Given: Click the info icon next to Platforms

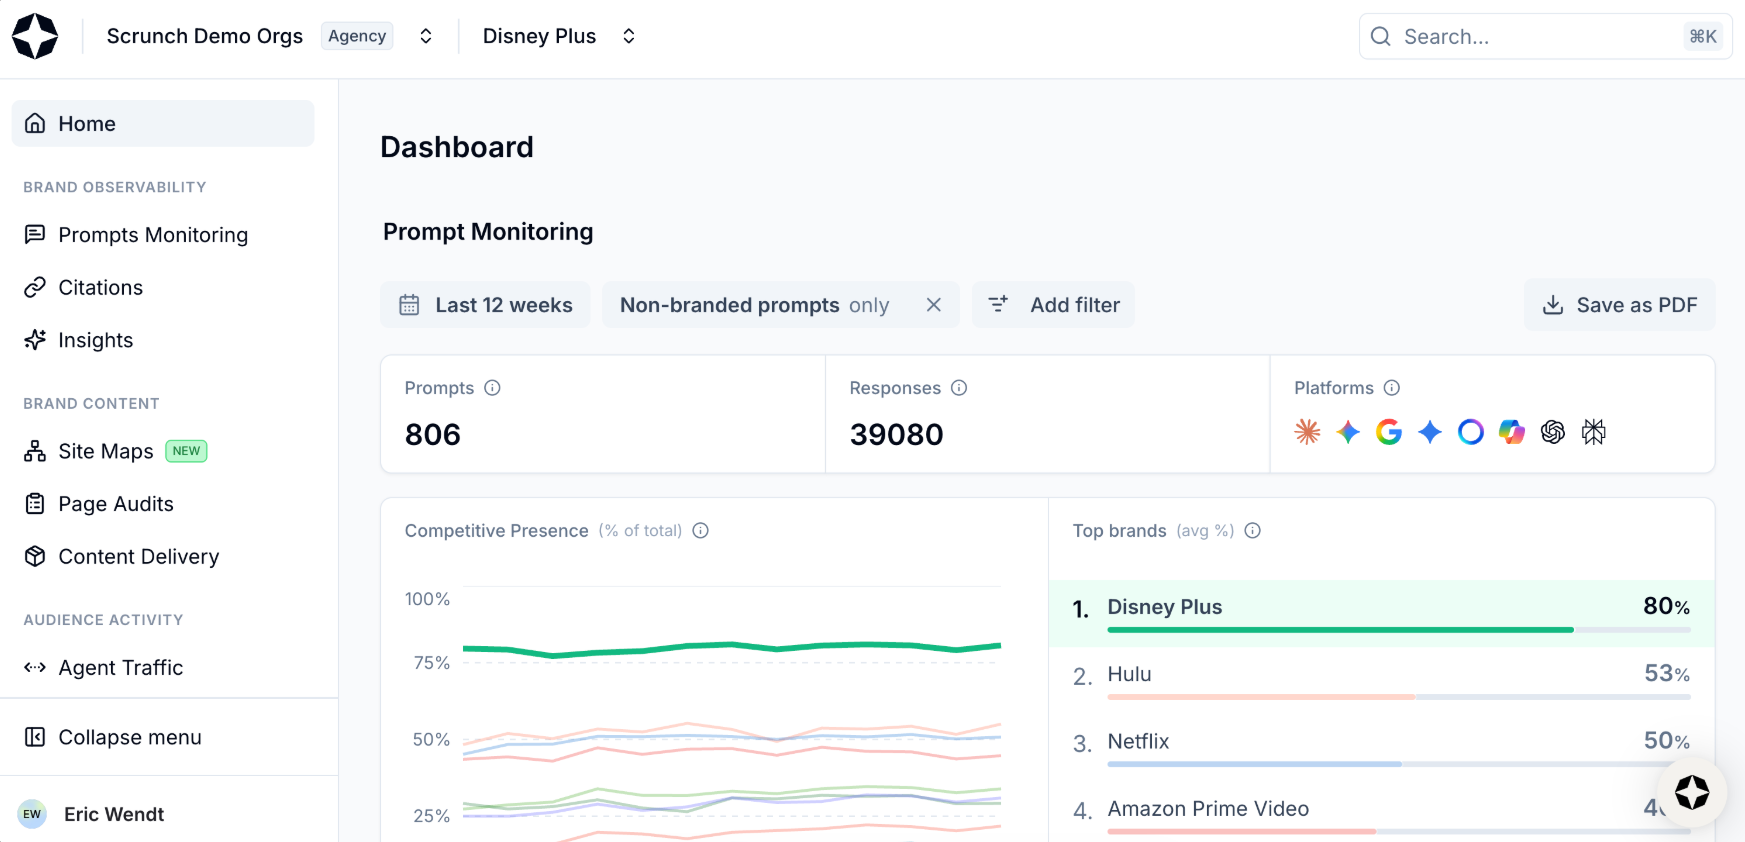Looking at the screenshot, I should 1392,388.
